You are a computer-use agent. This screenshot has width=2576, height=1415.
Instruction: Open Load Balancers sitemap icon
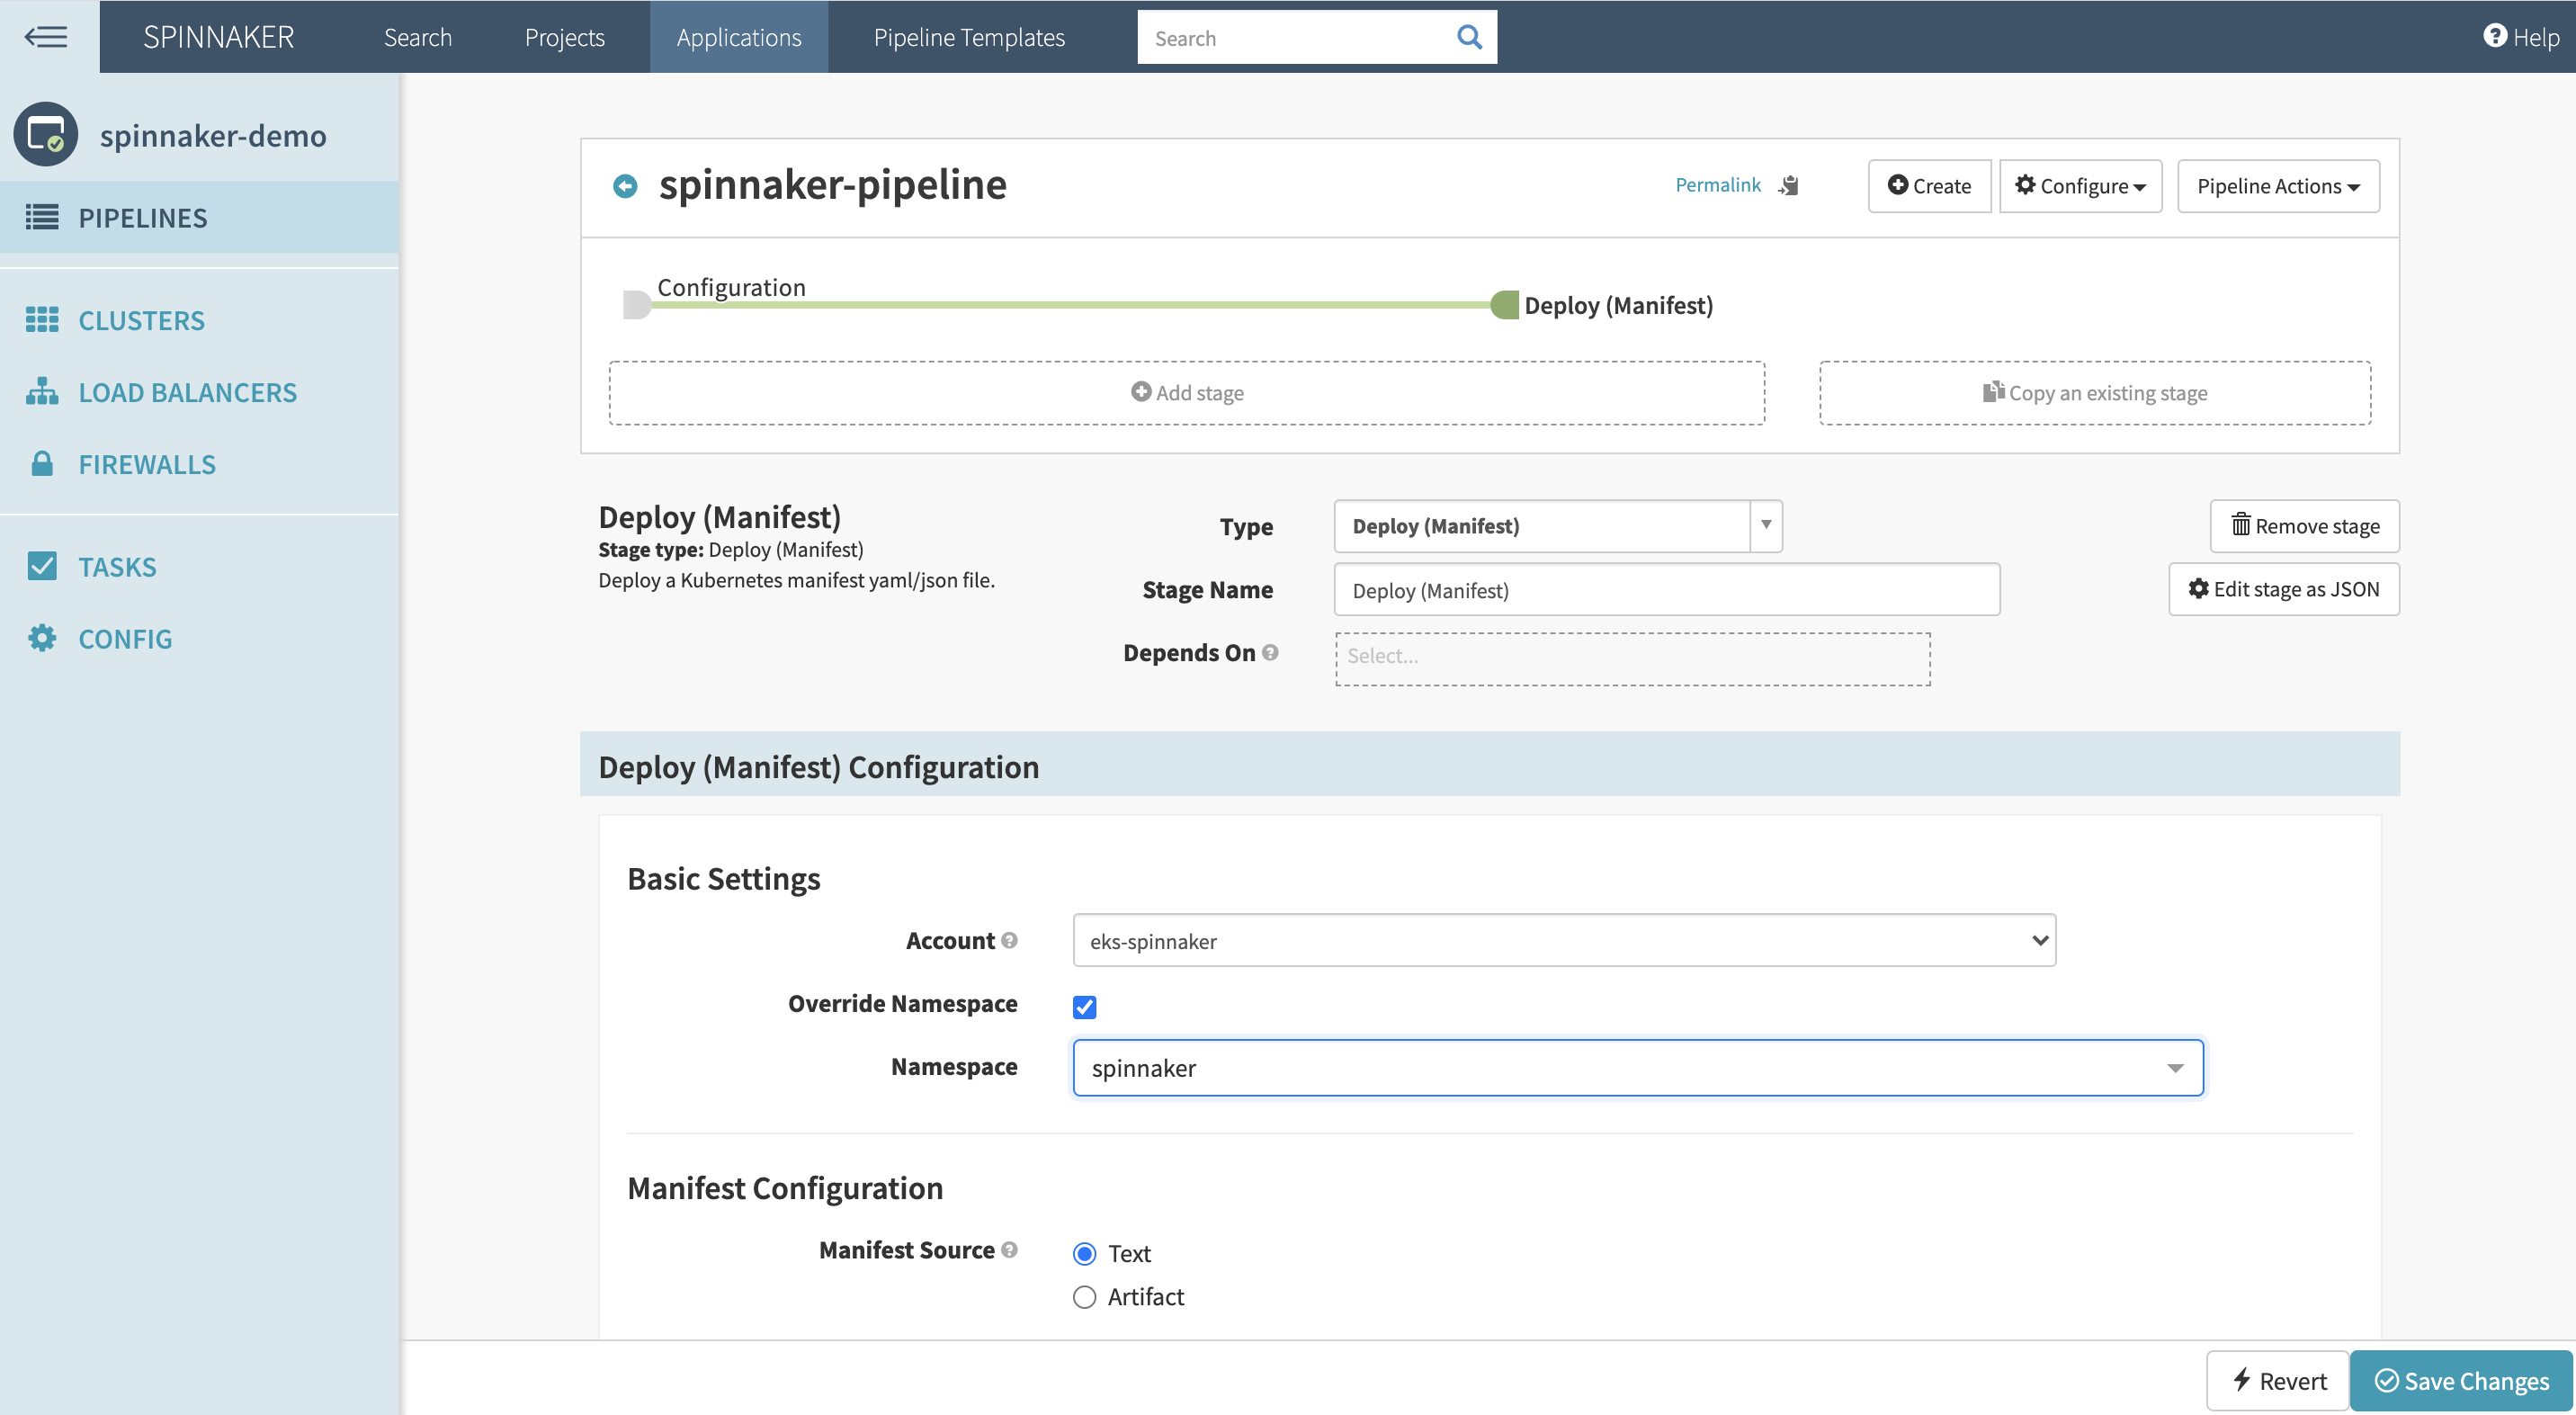pos(42,392)
